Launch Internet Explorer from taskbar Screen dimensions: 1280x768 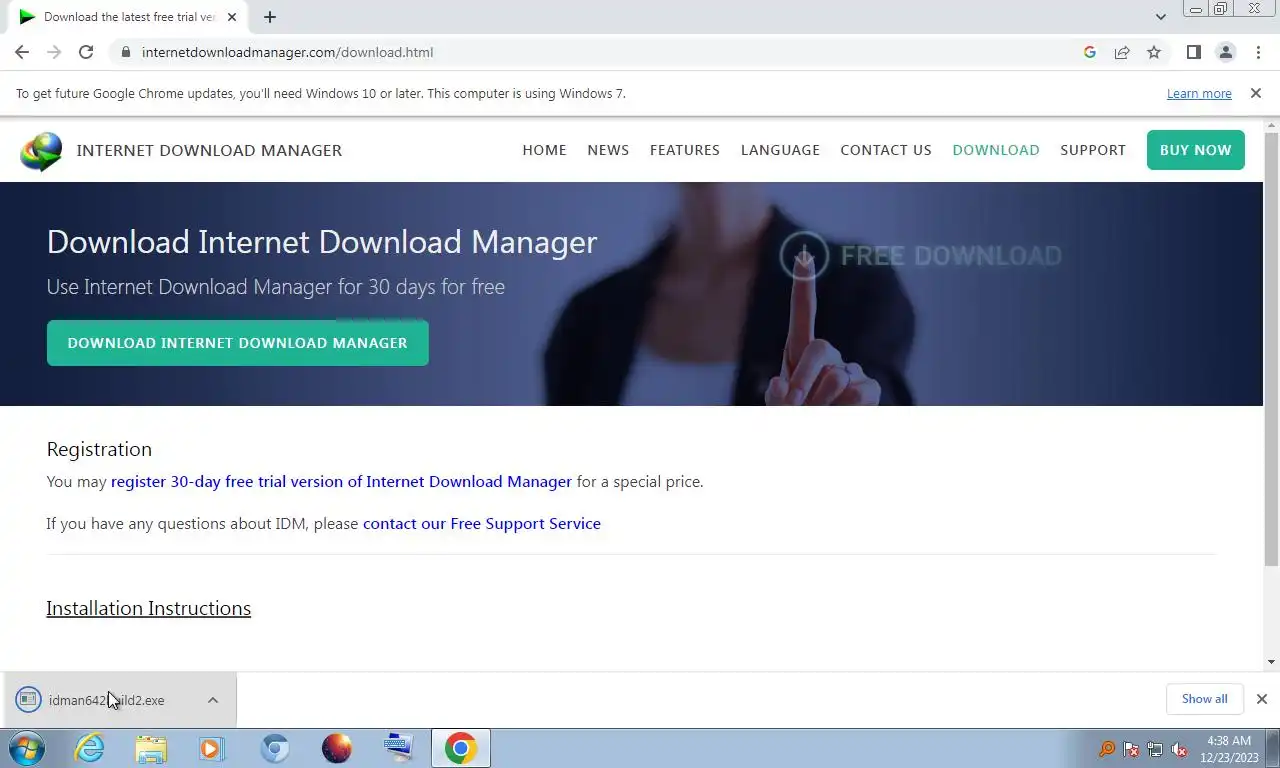click(x=90, y=748)
